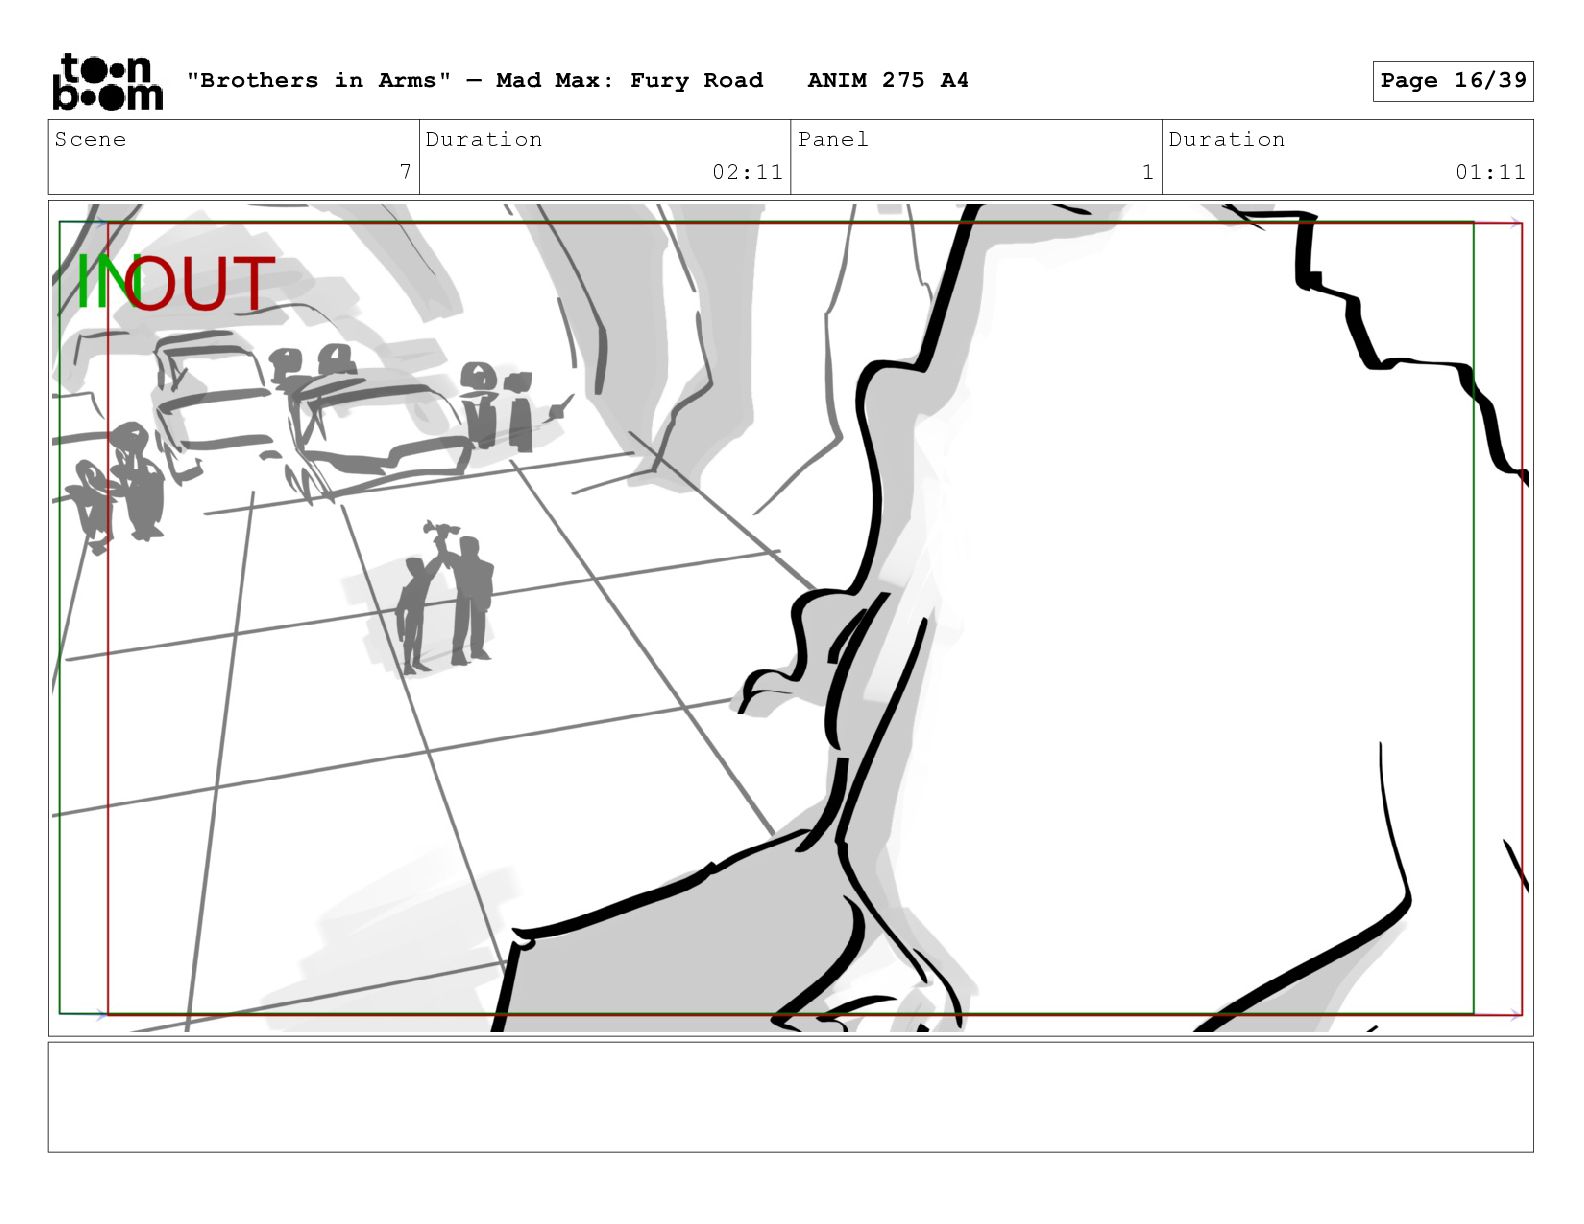This screenshot has height=1224, width=1584.
Task: Click the Scene label
Action: pyautogui.click(x=90, y=139)
